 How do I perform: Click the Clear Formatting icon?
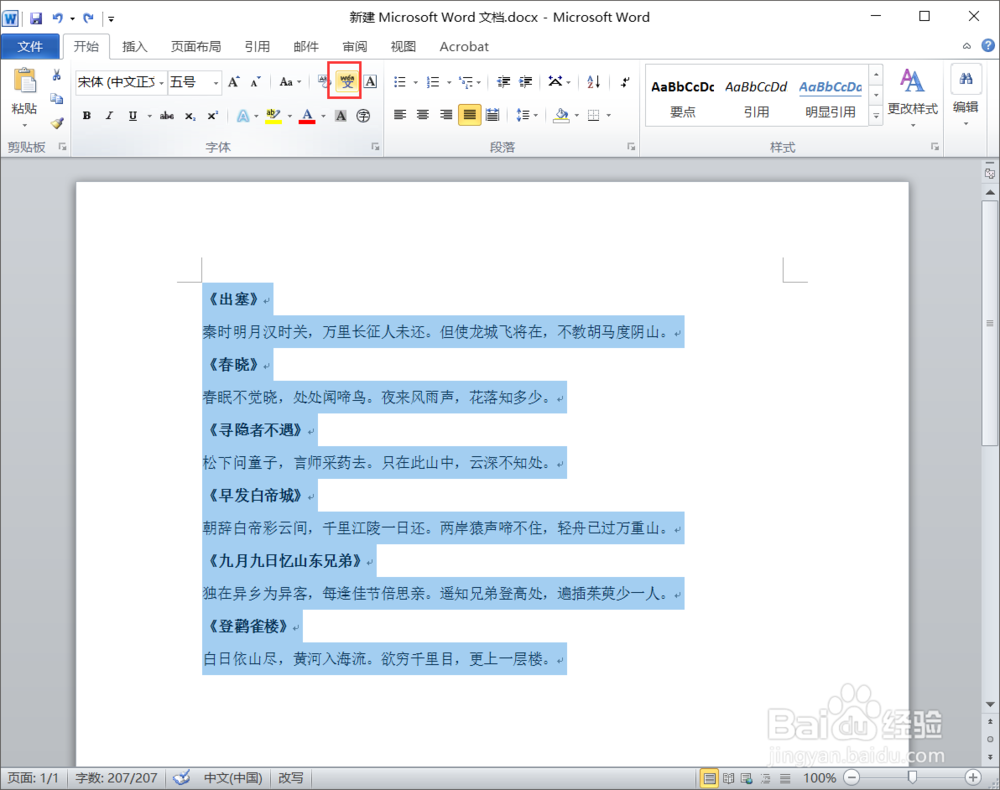coord(322,82)
